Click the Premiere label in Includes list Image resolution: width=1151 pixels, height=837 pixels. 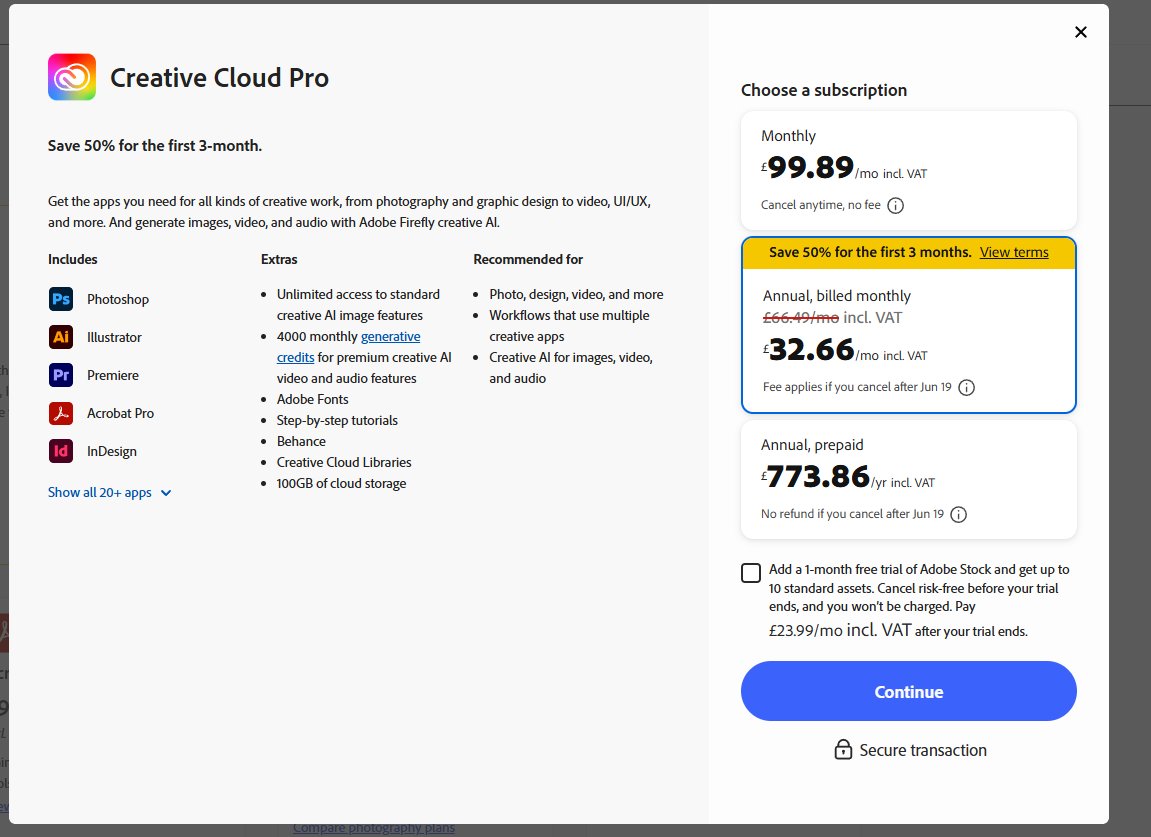click(113, 375)
